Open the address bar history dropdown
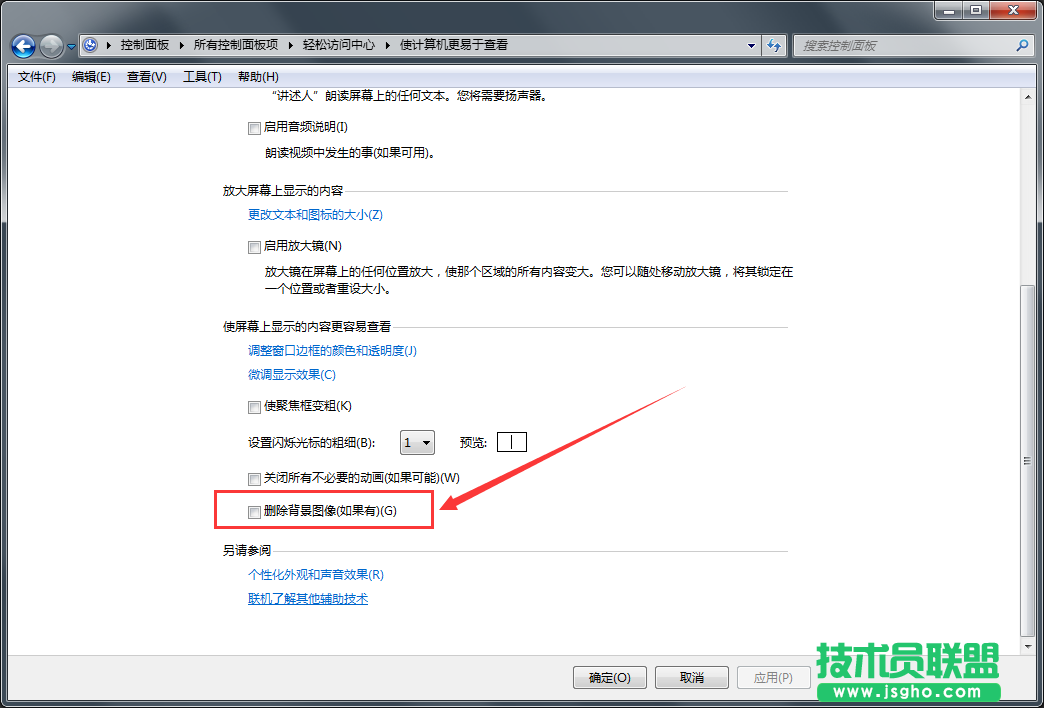1044x708 pixels. pos(751,45)
